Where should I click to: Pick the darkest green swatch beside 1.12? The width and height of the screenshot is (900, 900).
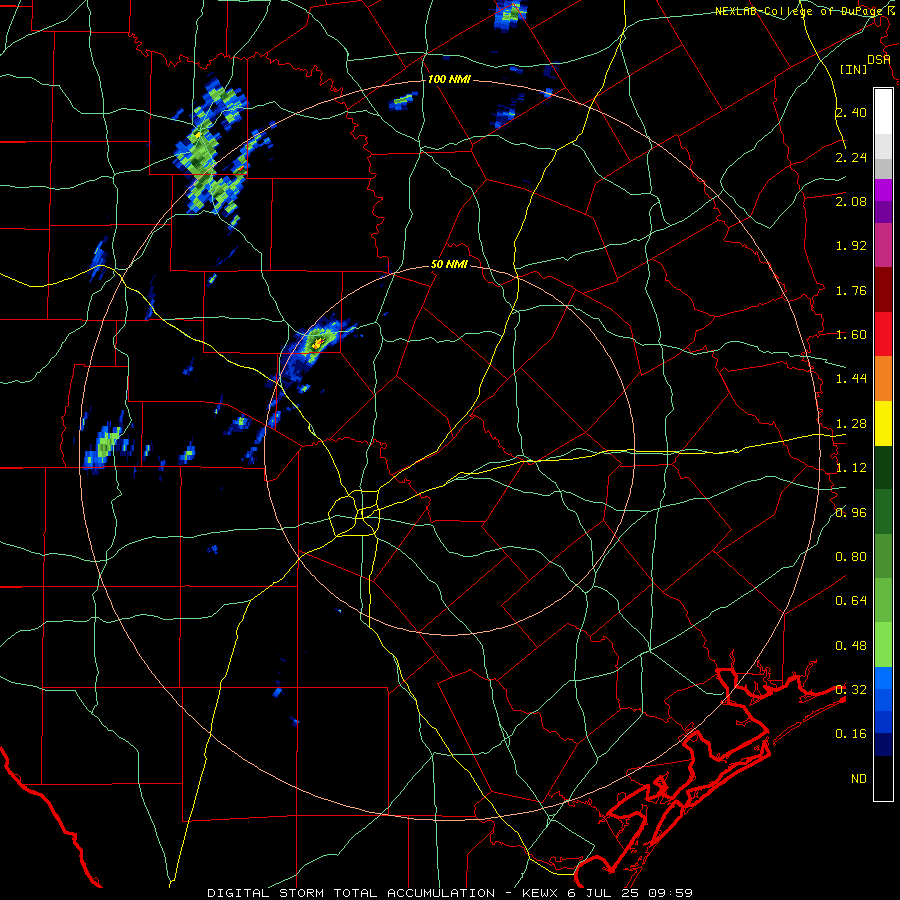[x=883, y=468]
